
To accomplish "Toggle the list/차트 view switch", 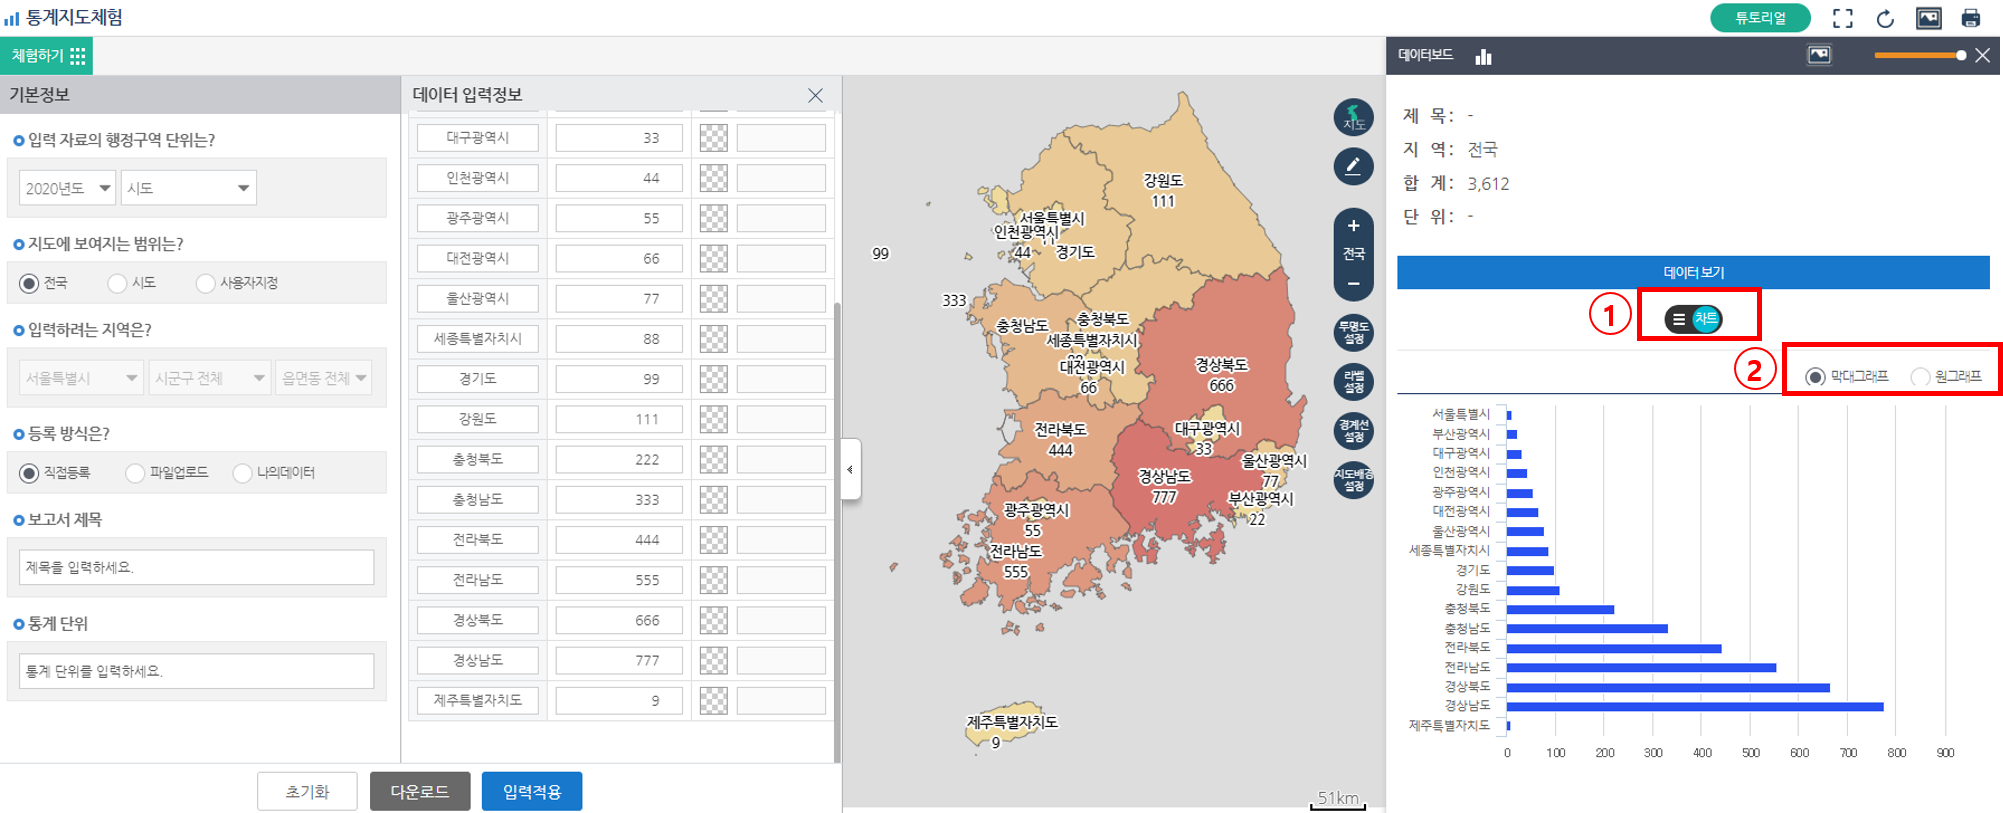I will click(1693, 319).
